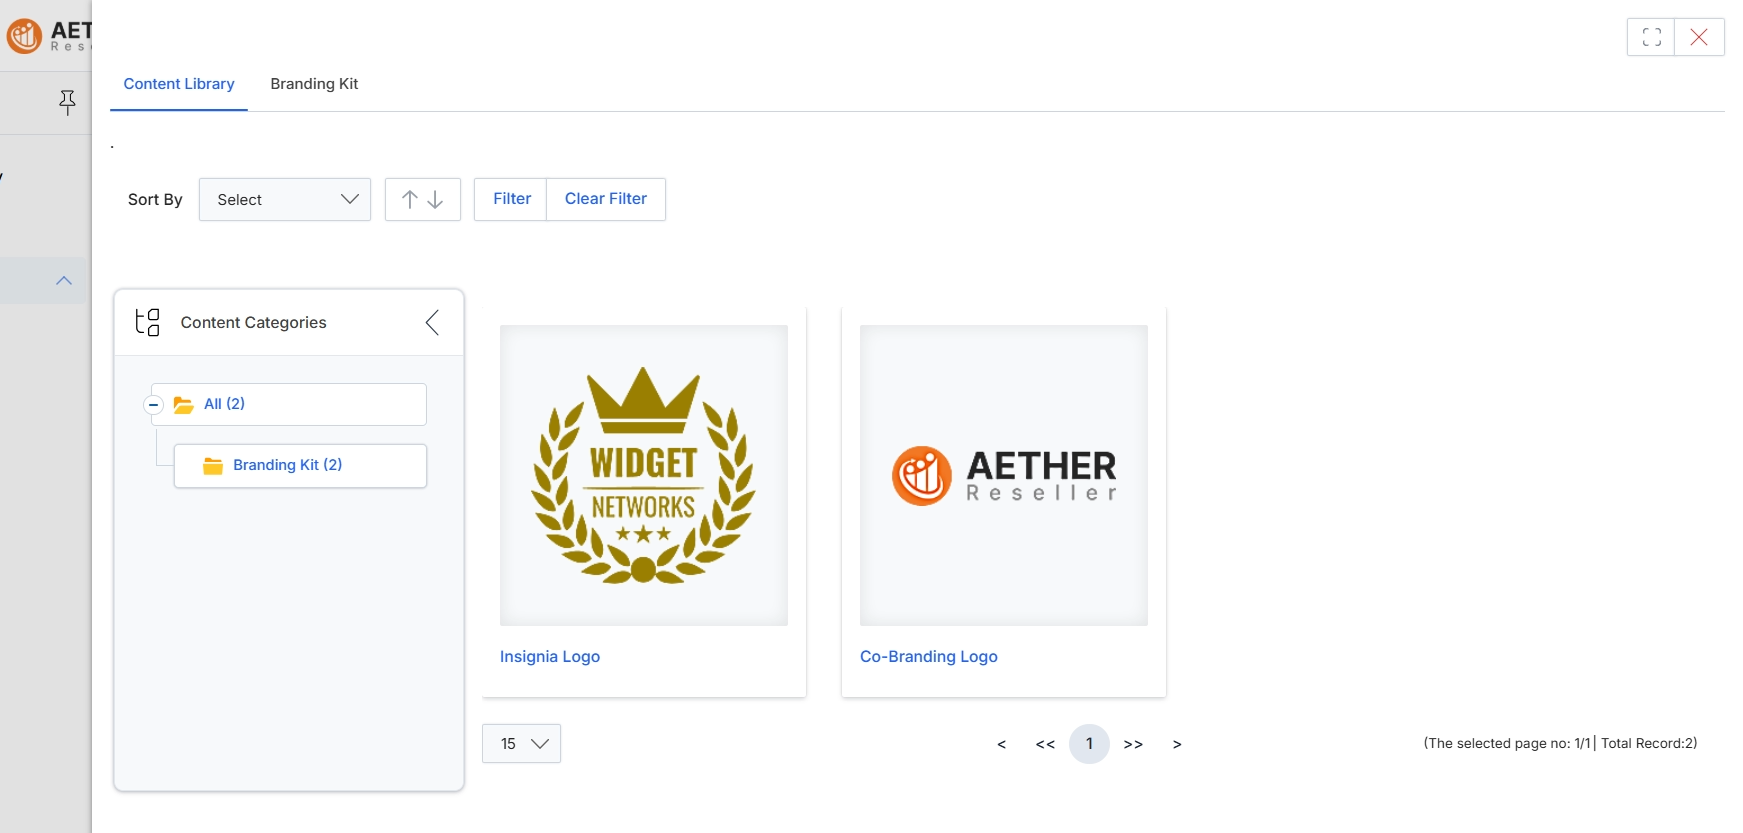
Task: Collapse the All (2) tree node
Action: 153,405
